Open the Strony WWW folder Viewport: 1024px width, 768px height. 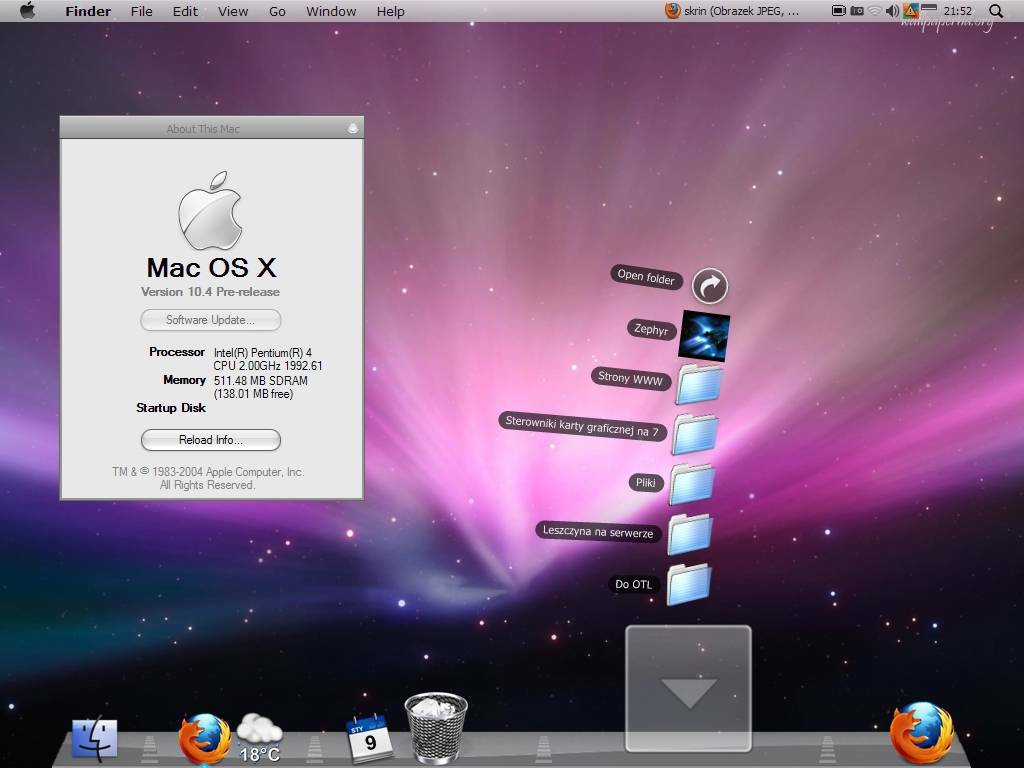(699, 384)
